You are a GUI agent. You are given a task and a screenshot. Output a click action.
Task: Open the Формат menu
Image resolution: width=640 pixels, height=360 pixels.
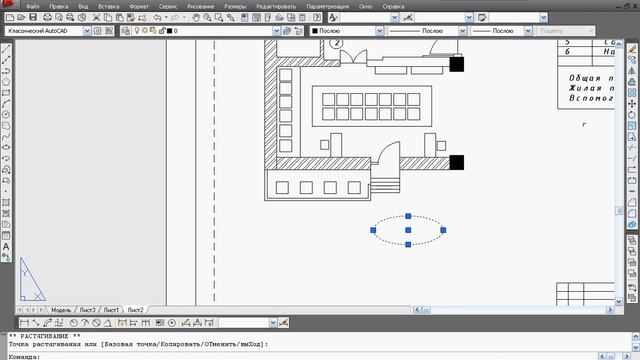139,7
